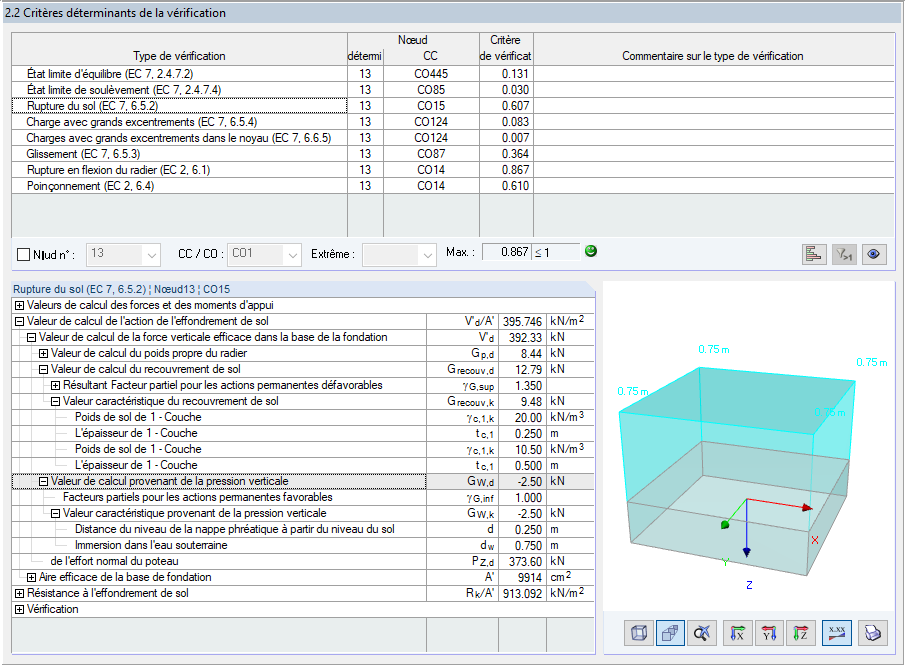Click the eye view mode icon

(x=874, y=254)
